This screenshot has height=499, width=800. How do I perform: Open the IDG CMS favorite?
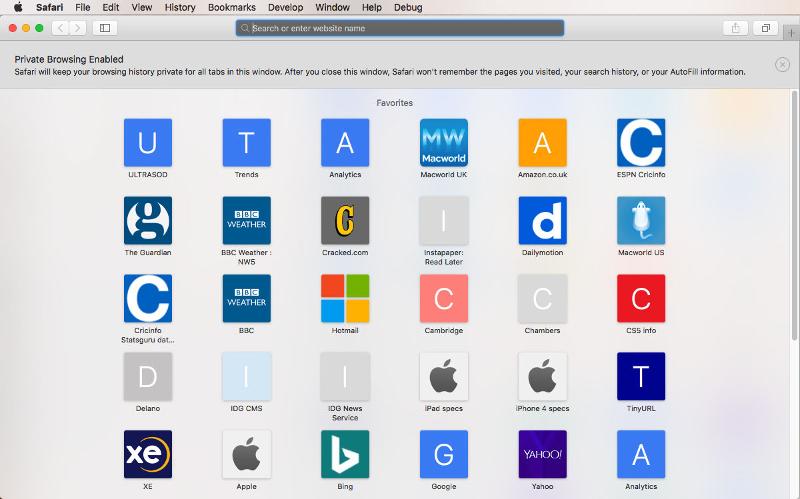click(x=246, y=376)
